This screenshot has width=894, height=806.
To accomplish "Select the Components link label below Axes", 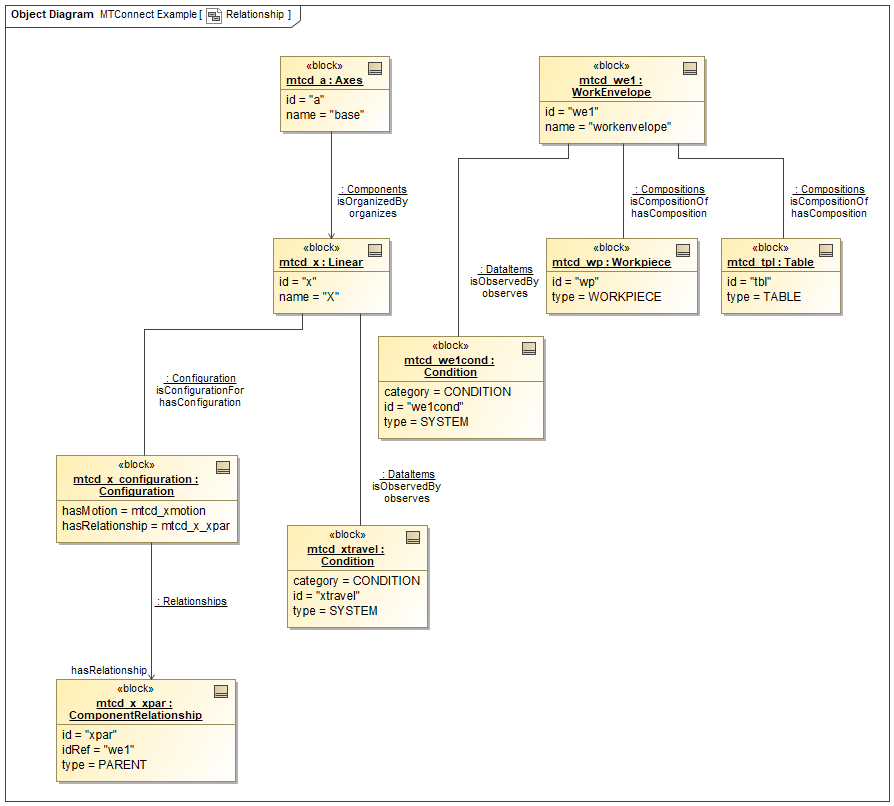I will coord(373,189).
